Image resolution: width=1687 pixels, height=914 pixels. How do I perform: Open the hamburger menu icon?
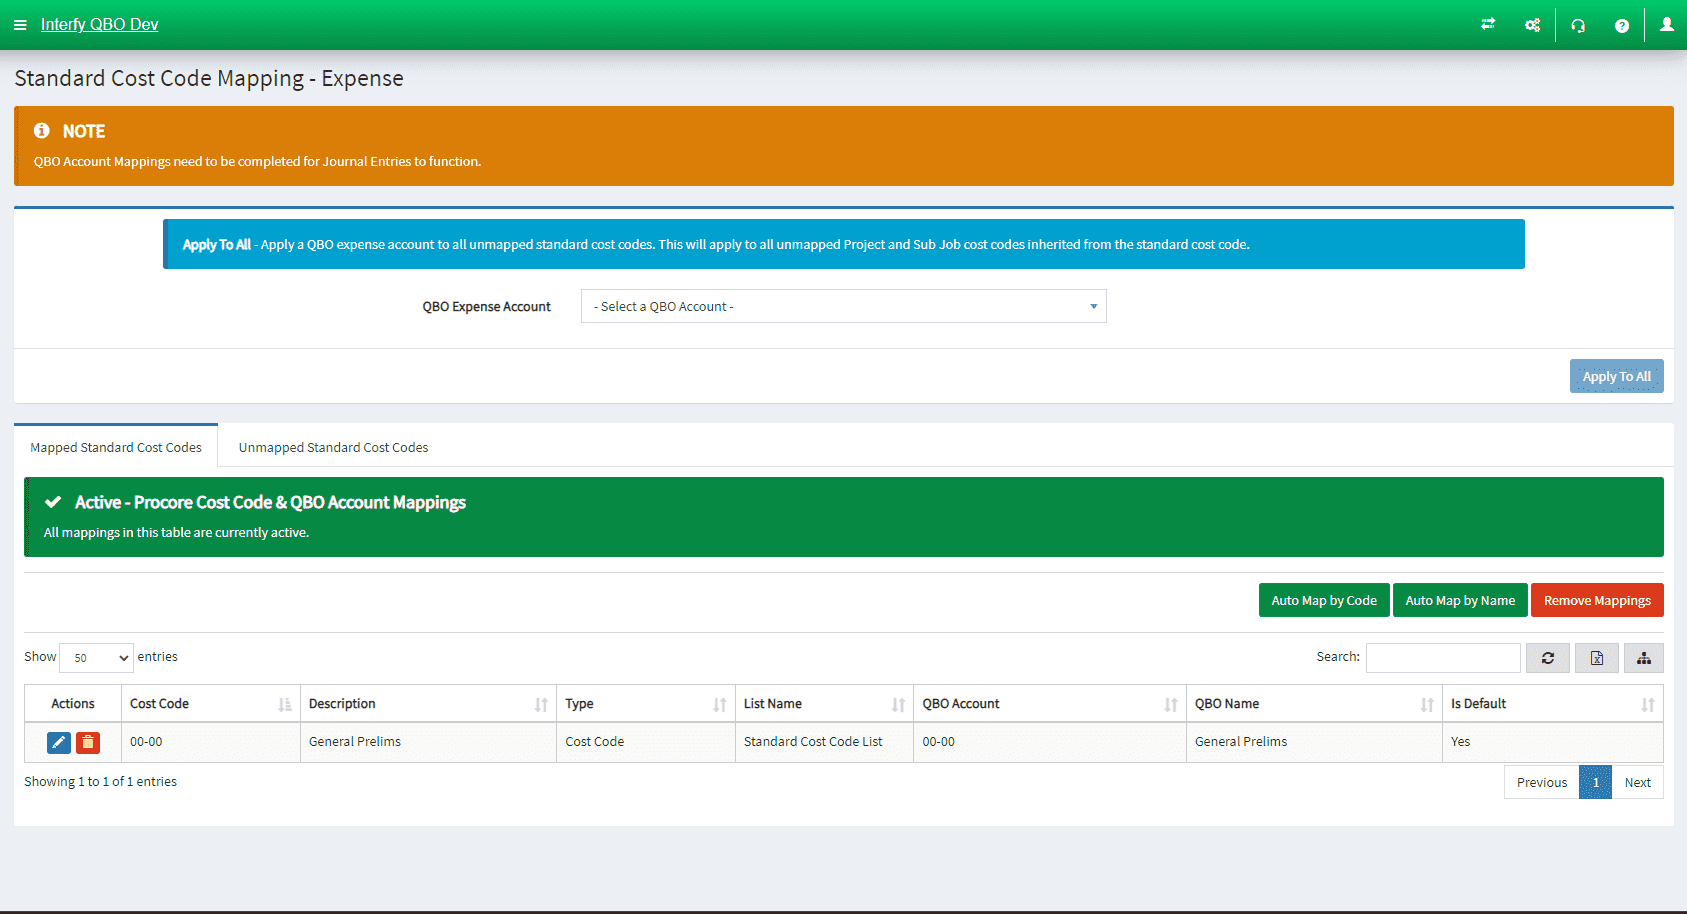pos(20,24)
